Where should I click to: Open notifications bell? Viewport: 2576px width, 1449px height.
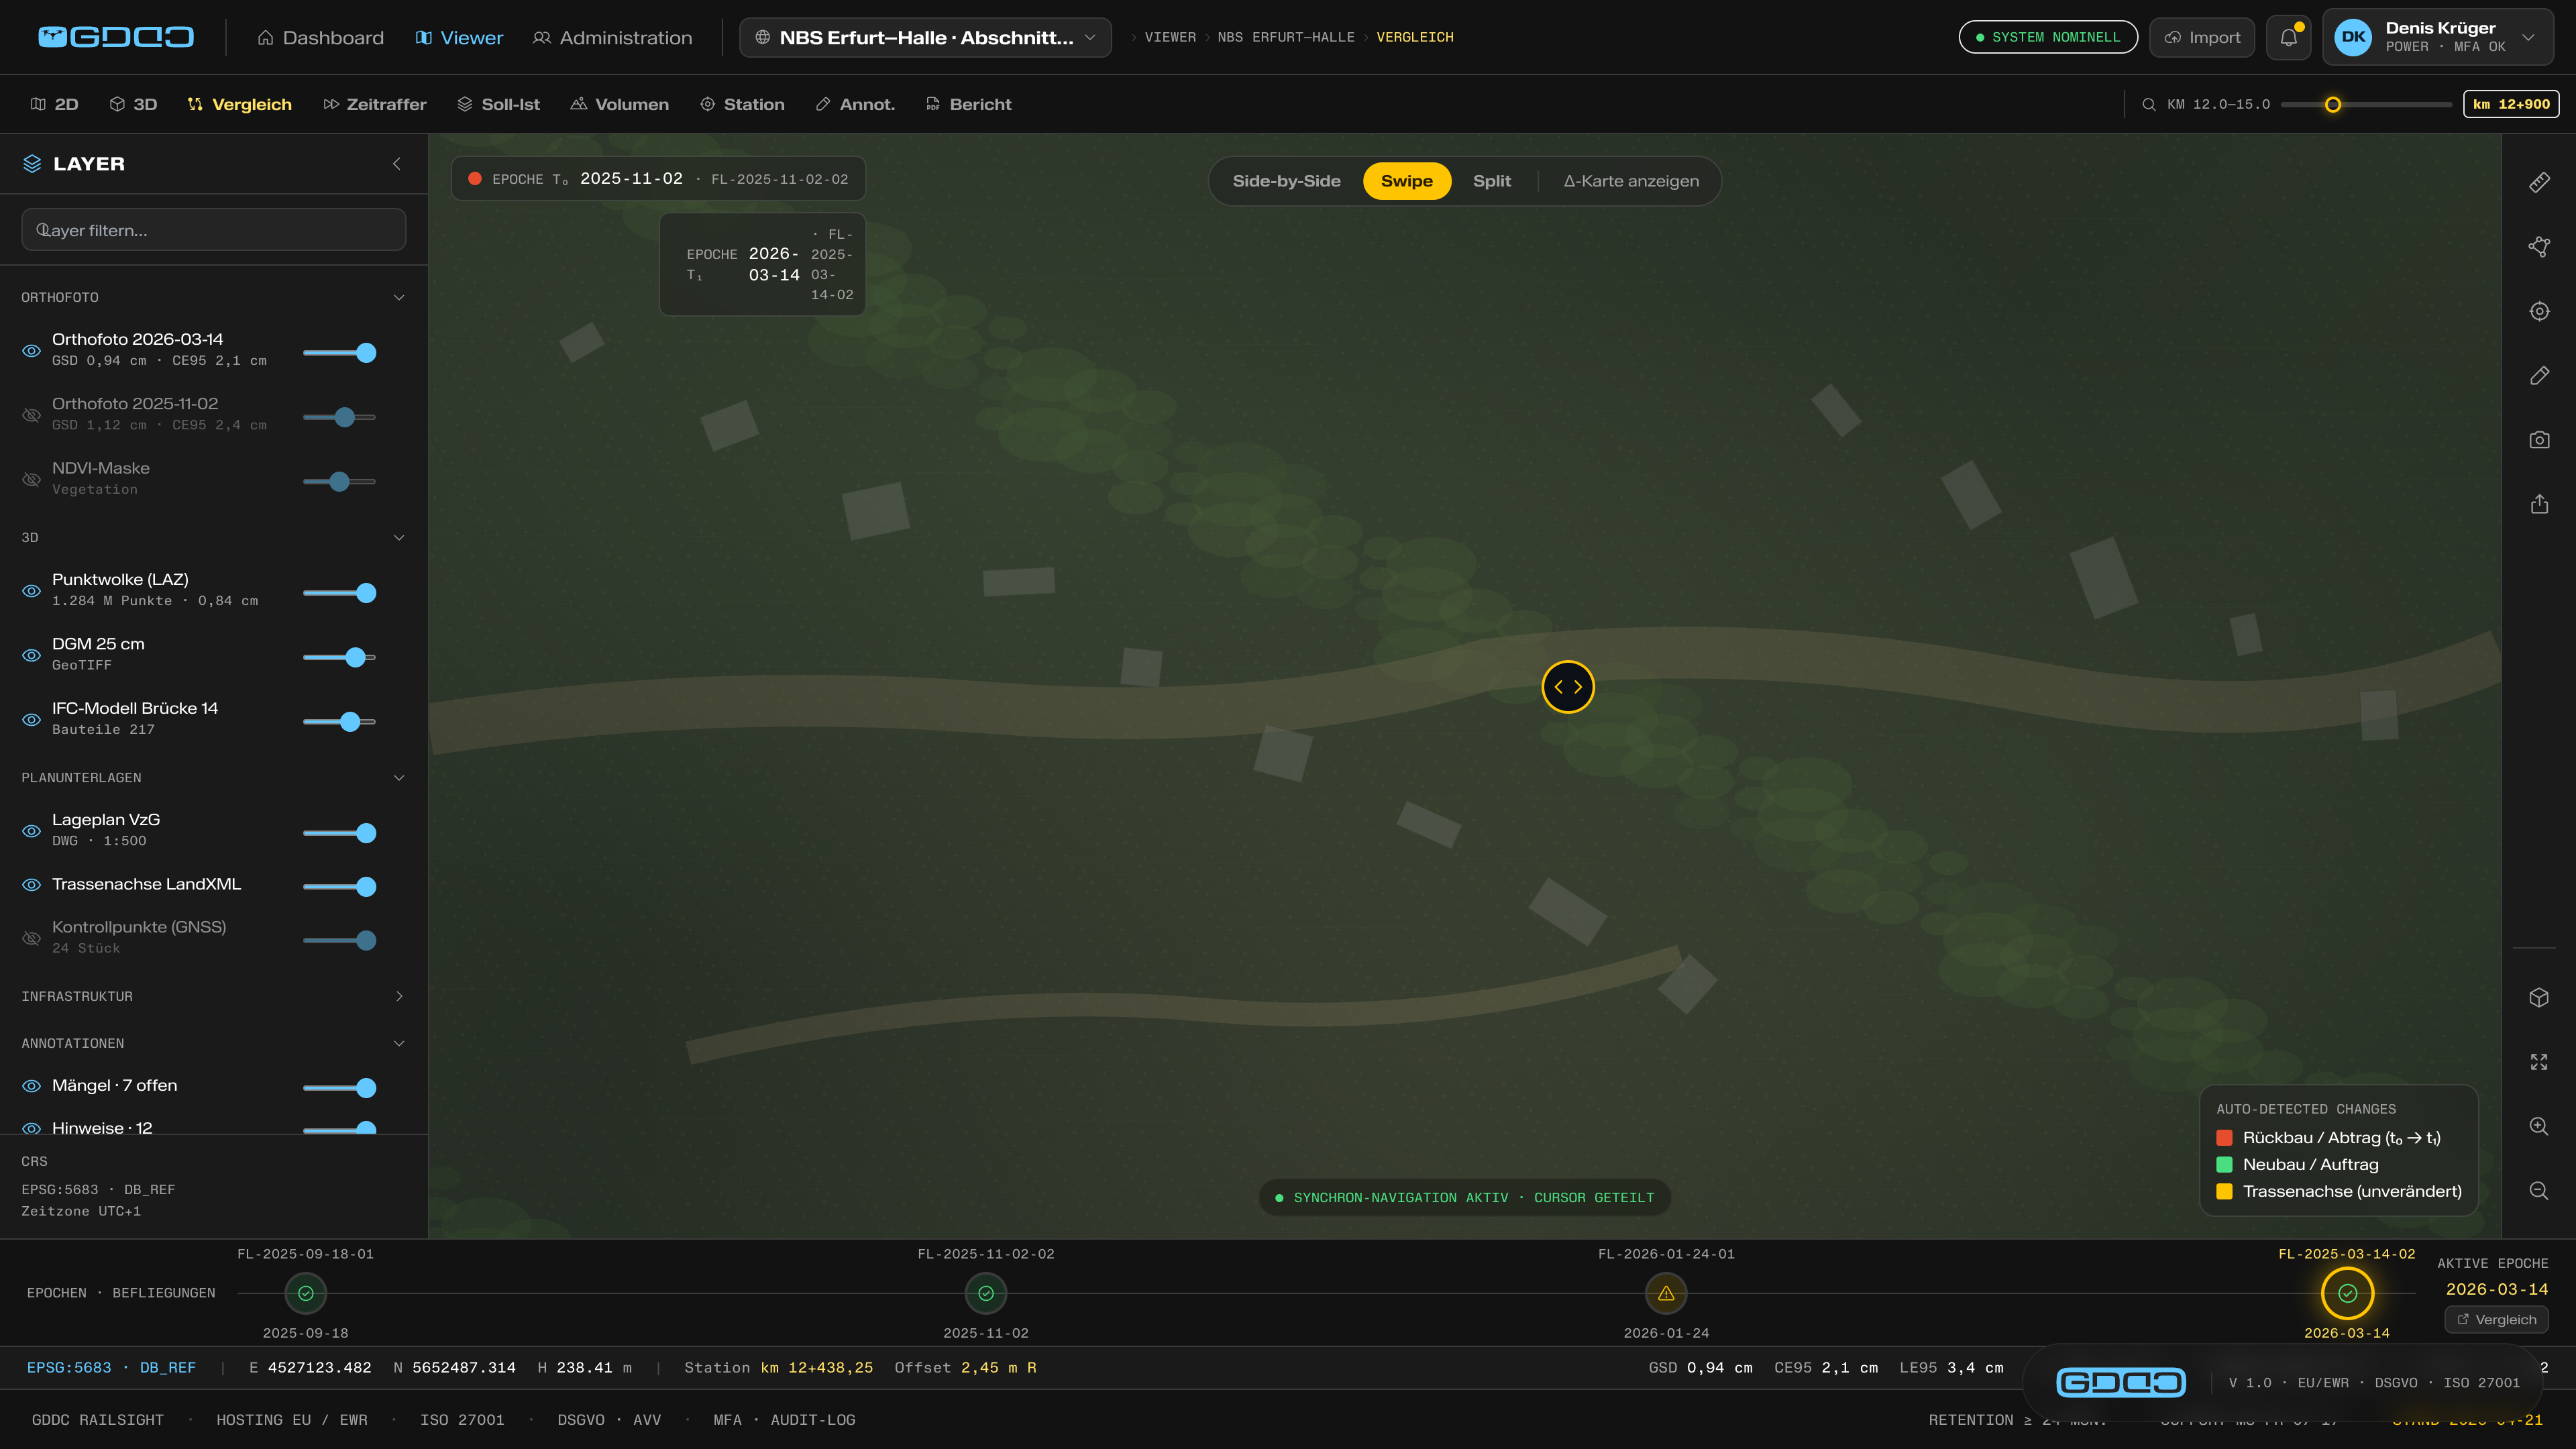pos(2289,38)
